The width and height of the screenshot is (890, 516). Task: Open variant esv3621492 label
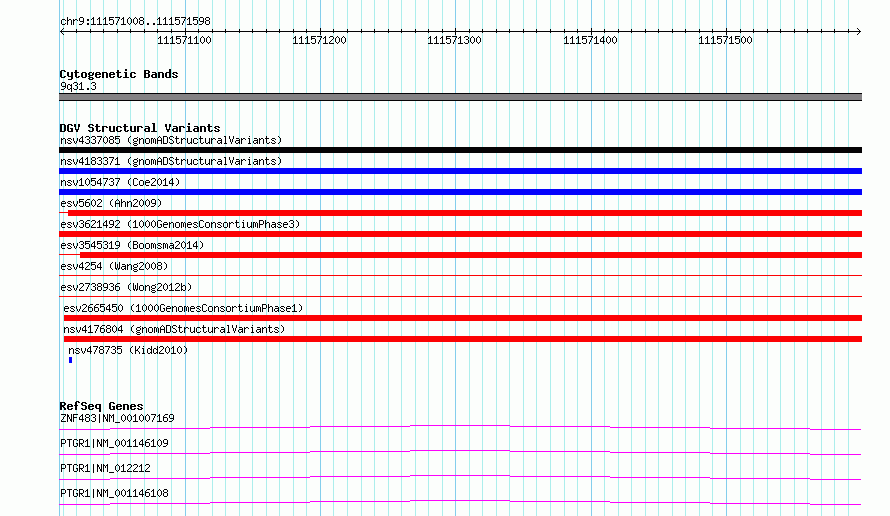click(x=180, y=224)
